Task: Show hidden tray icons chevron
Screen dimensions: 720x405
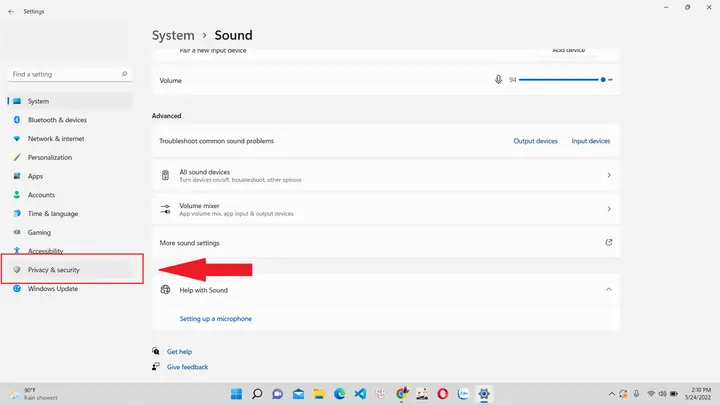Action: pos(612,394)
